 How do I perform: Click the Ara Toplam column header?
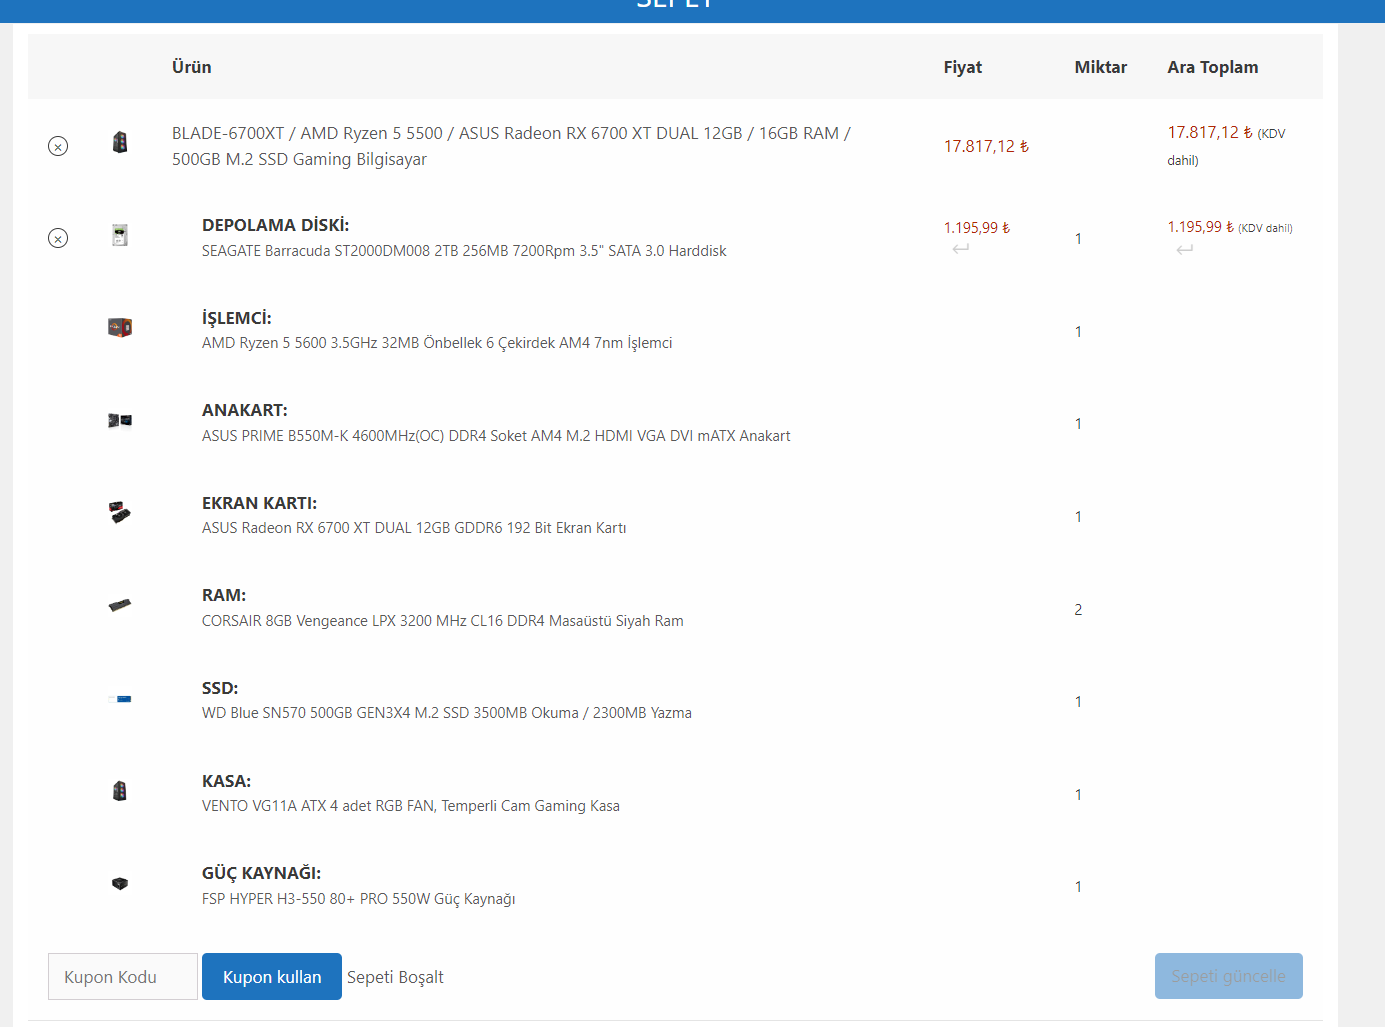point(1212,67)
